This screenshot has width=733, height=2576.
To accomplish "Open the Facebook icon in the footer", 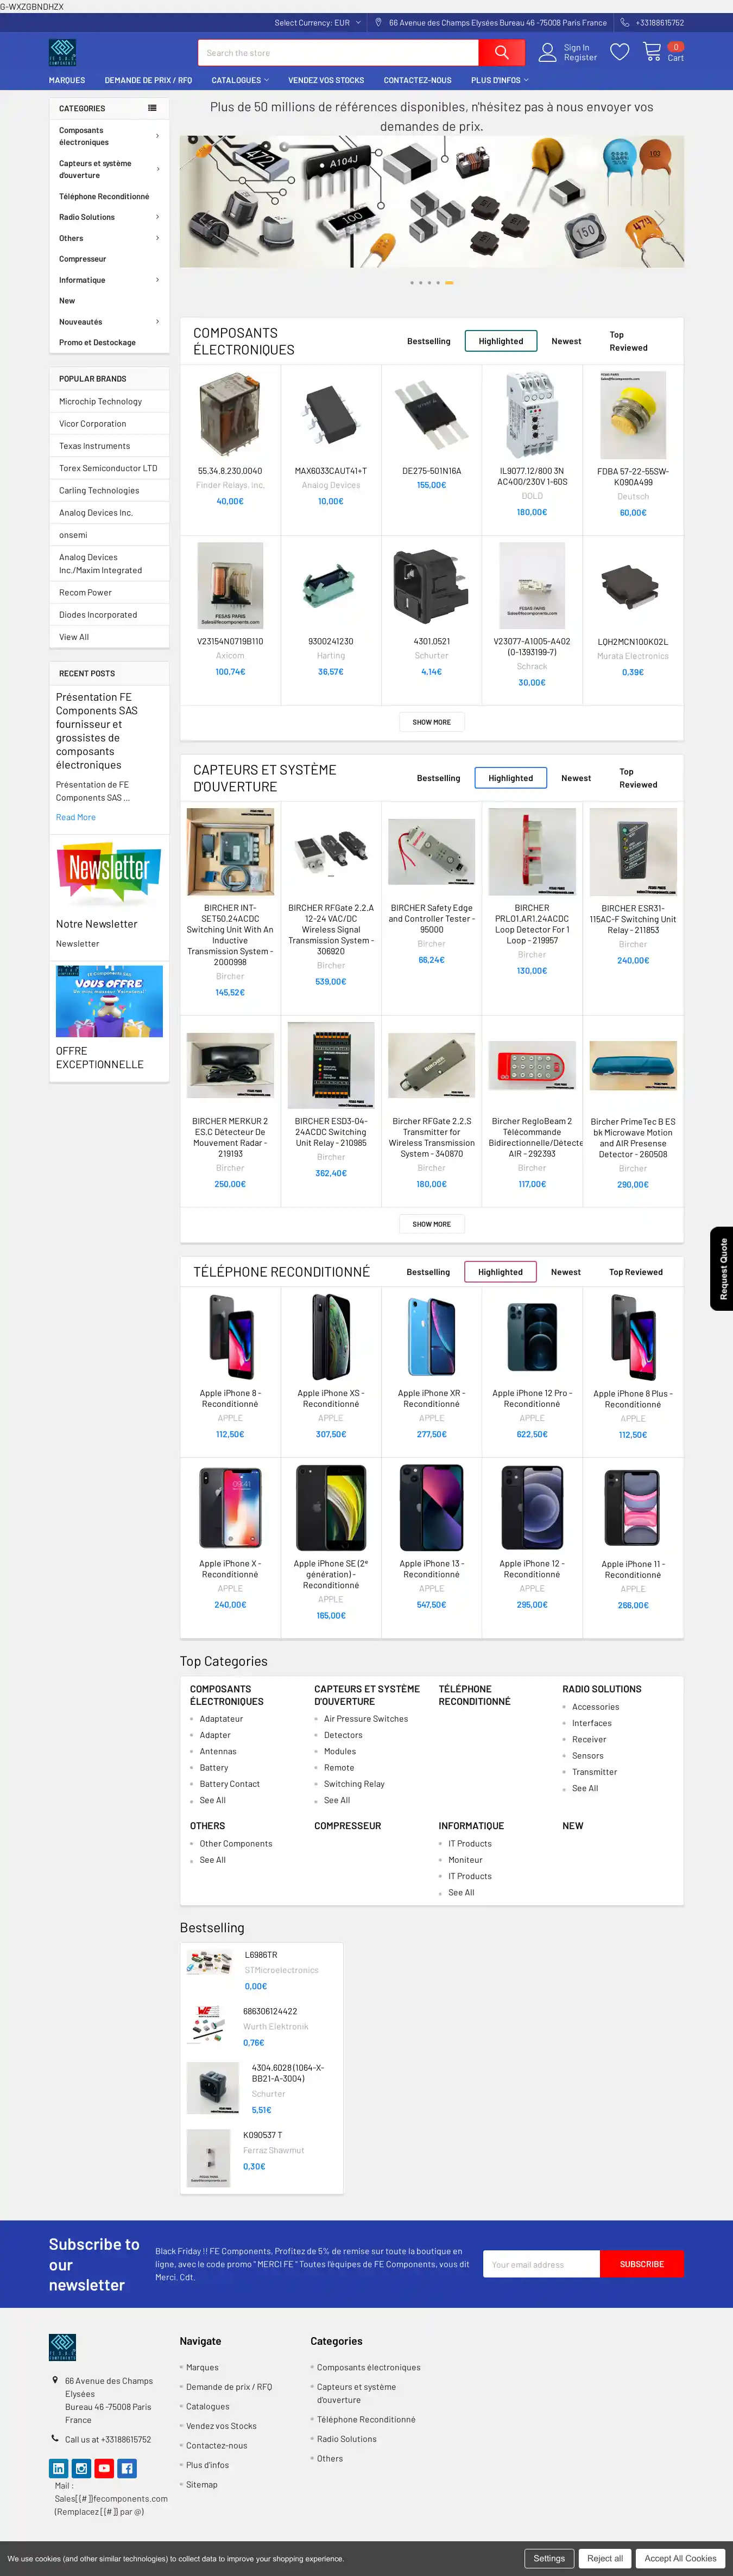I will tap(127, 2468).
